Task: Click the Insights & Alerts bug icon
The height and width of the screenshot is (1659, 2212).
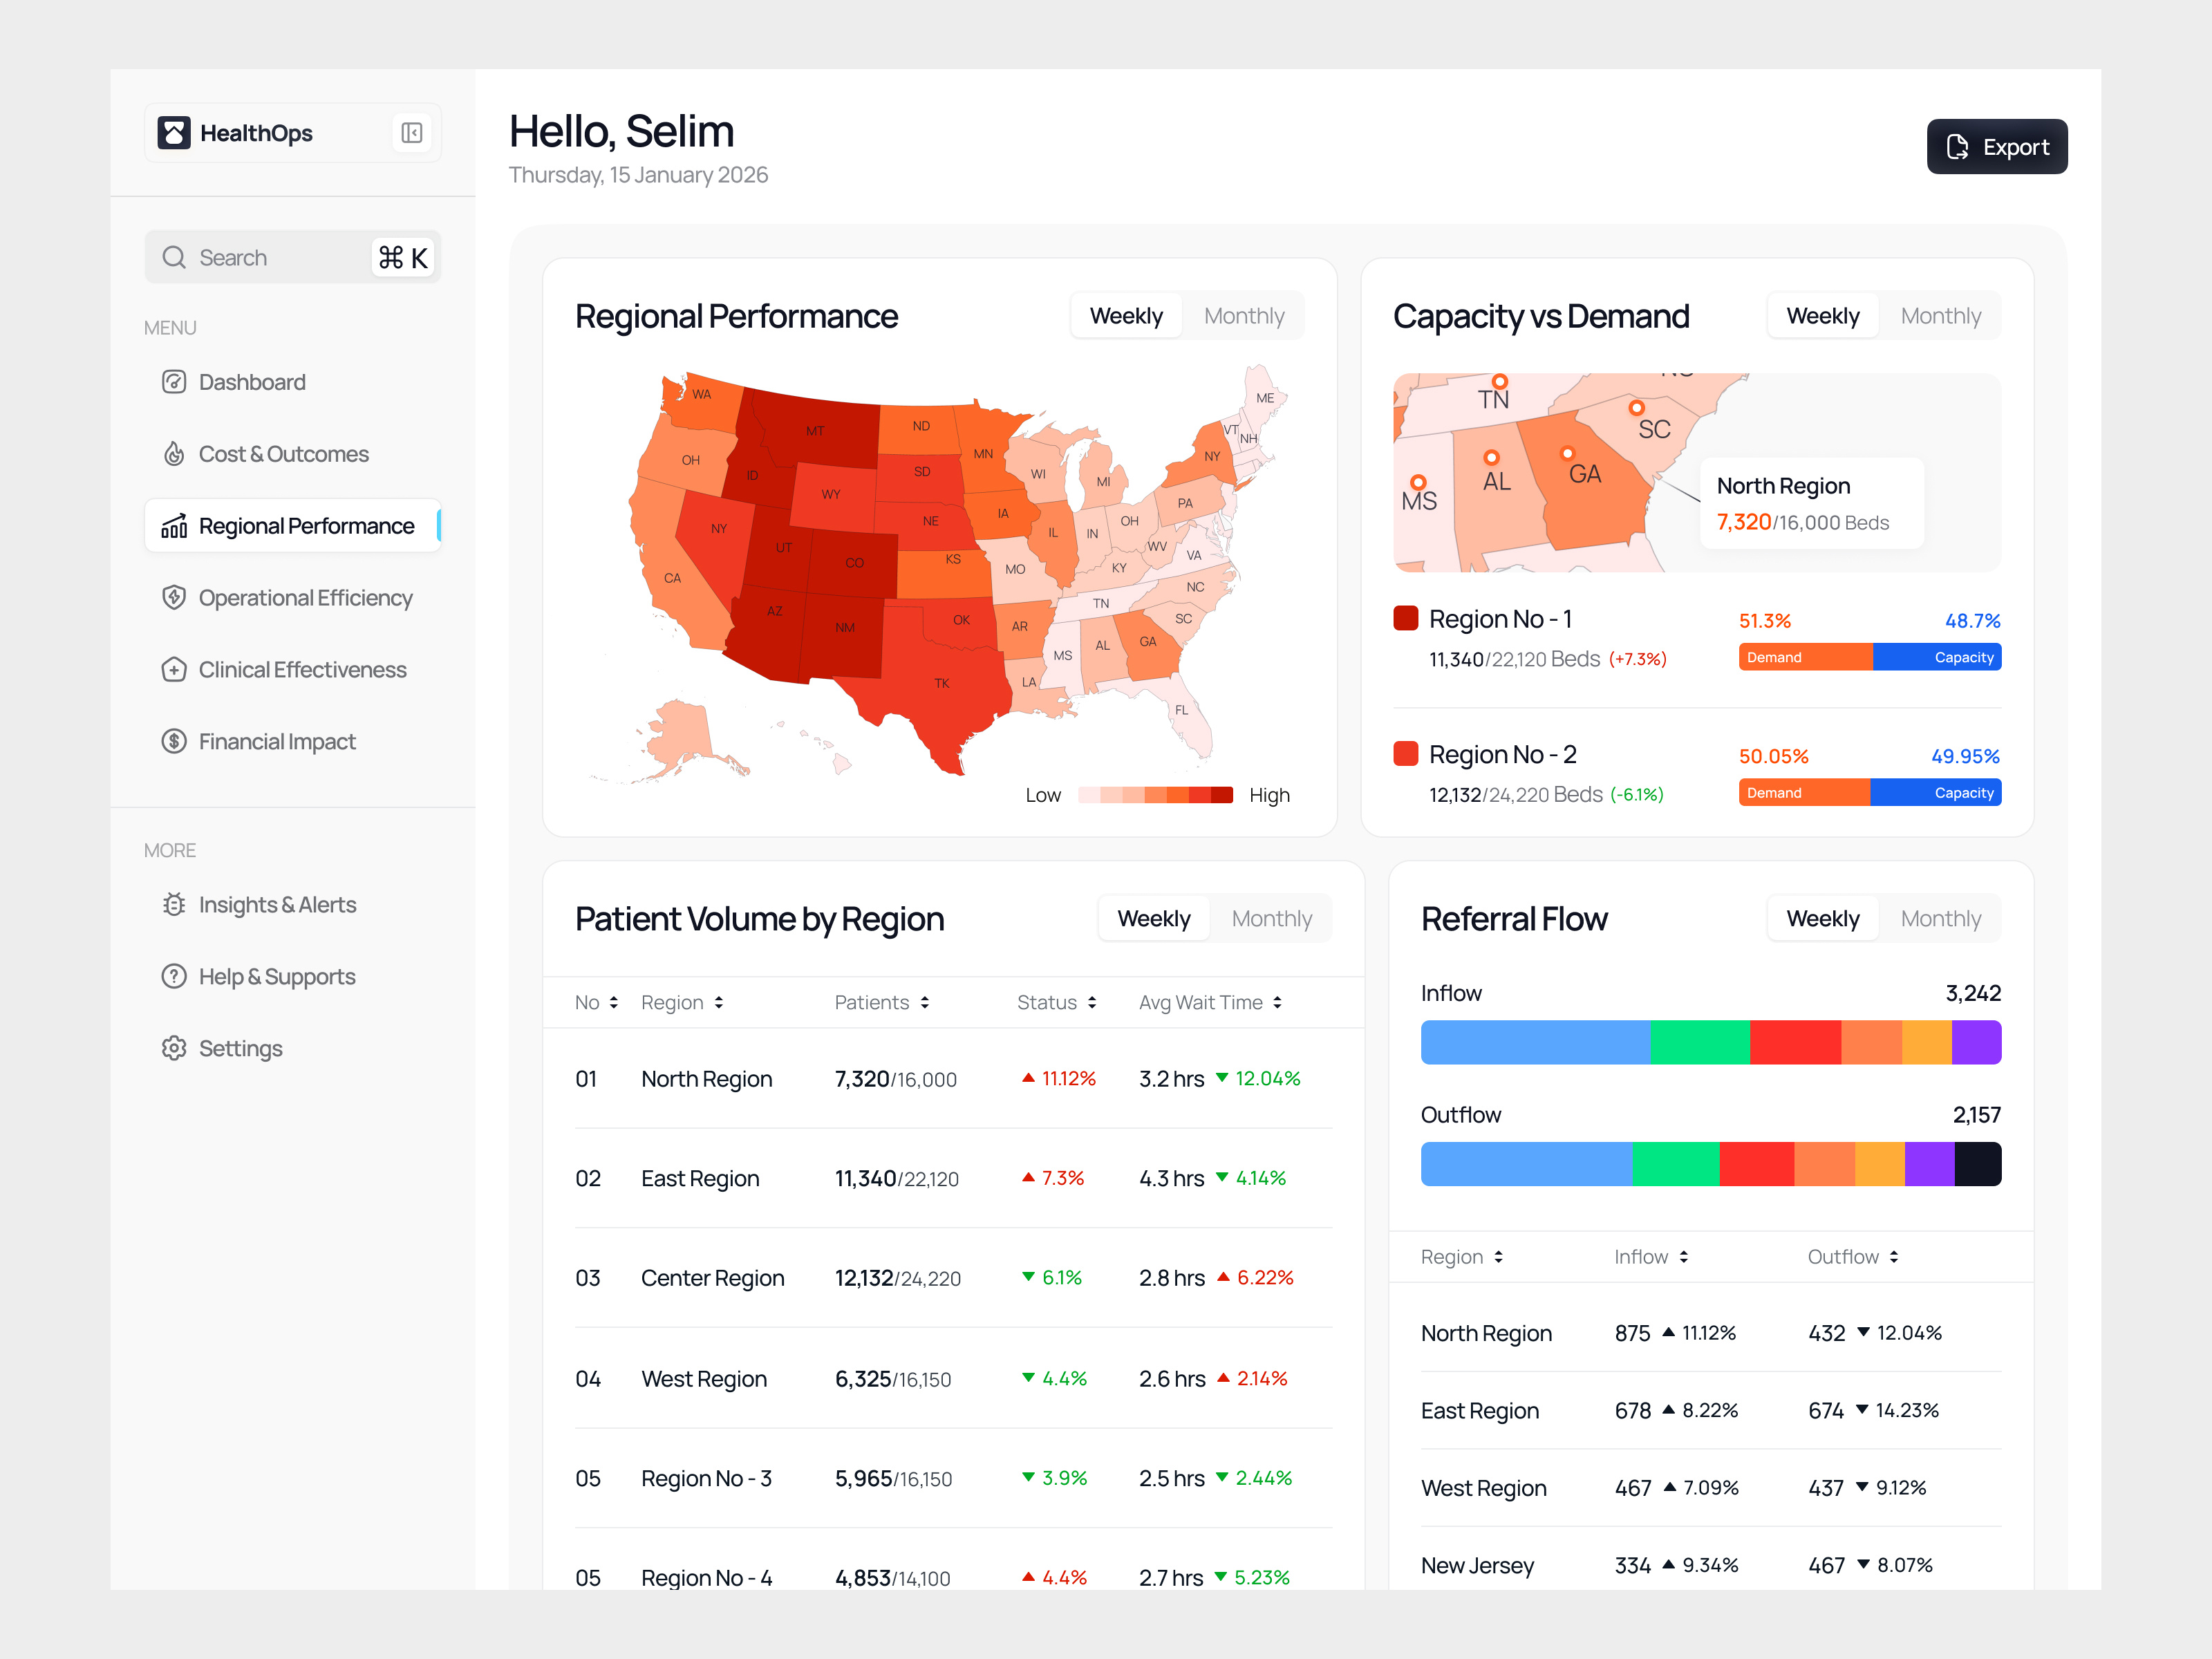Action: (x=174, y=905)
